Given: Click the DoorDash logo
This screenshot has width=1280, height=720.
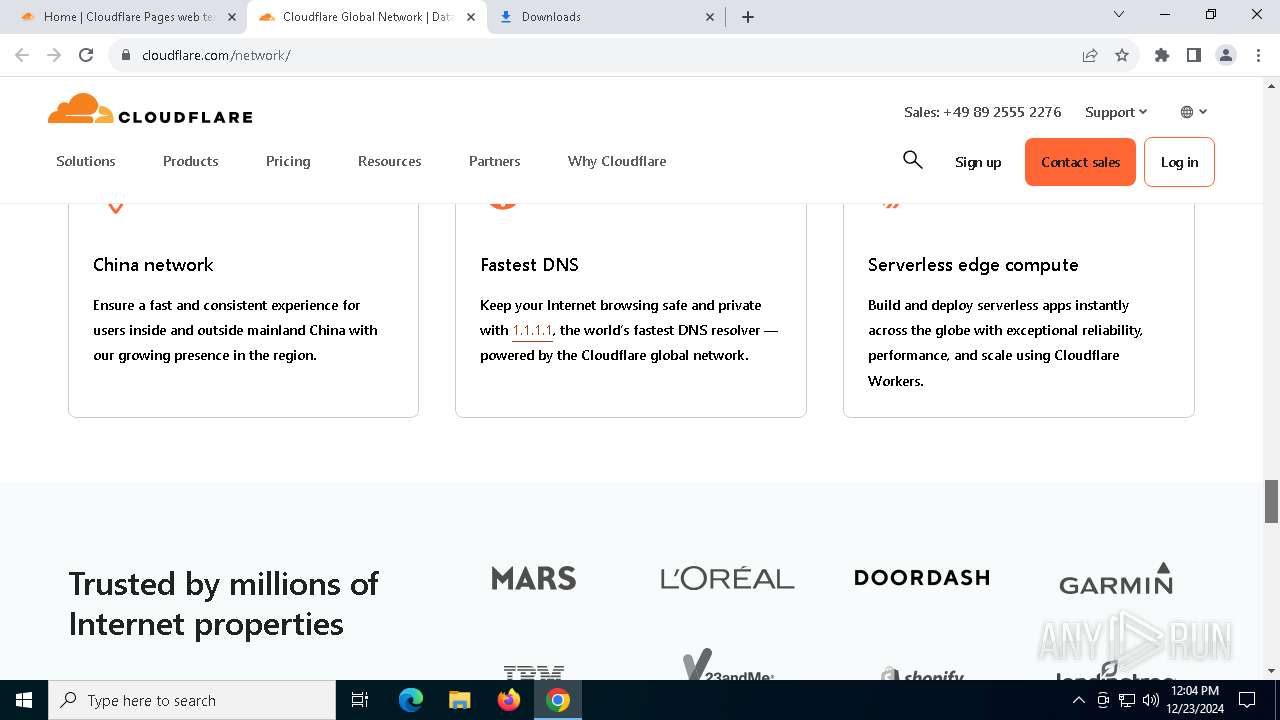Looking at the screenshot, I should (922, 577).
